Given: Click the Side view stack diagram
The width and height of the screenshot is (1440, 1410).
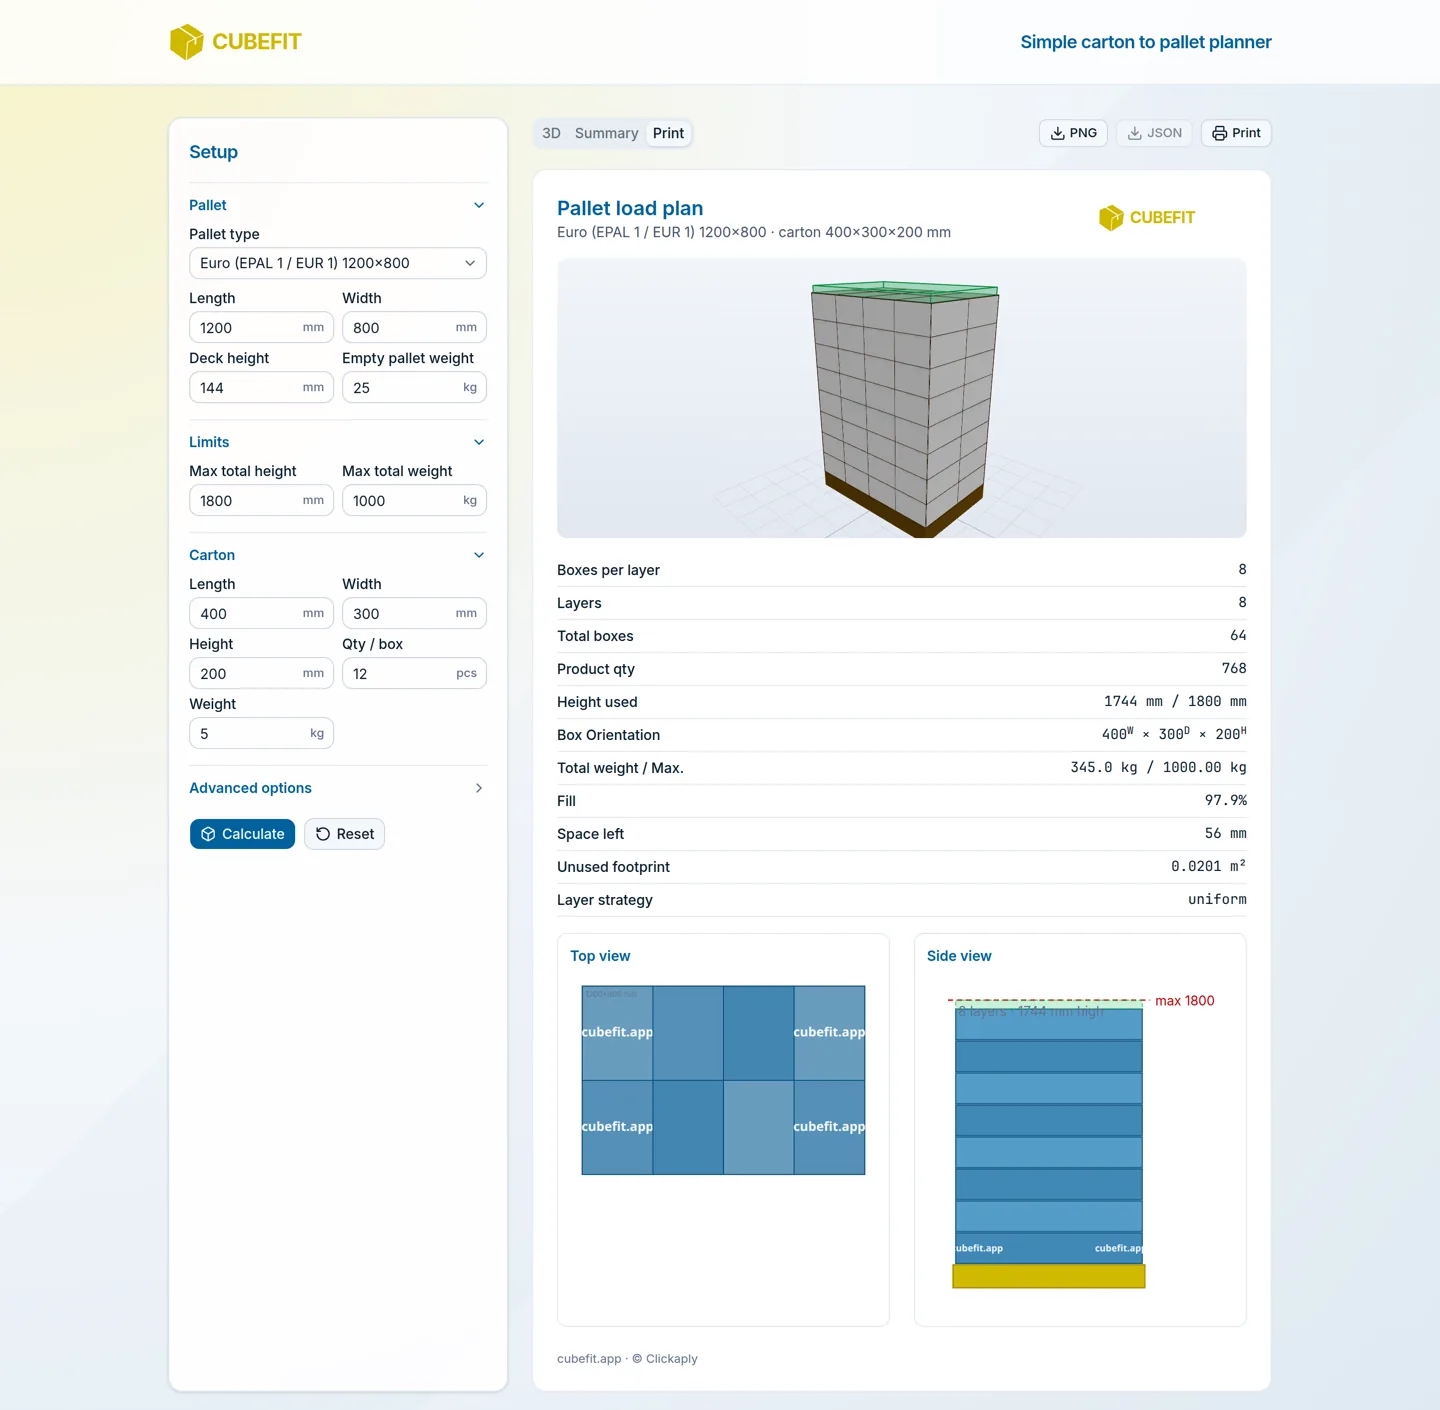Looking at the screenshot, I should point(1049,1143).
